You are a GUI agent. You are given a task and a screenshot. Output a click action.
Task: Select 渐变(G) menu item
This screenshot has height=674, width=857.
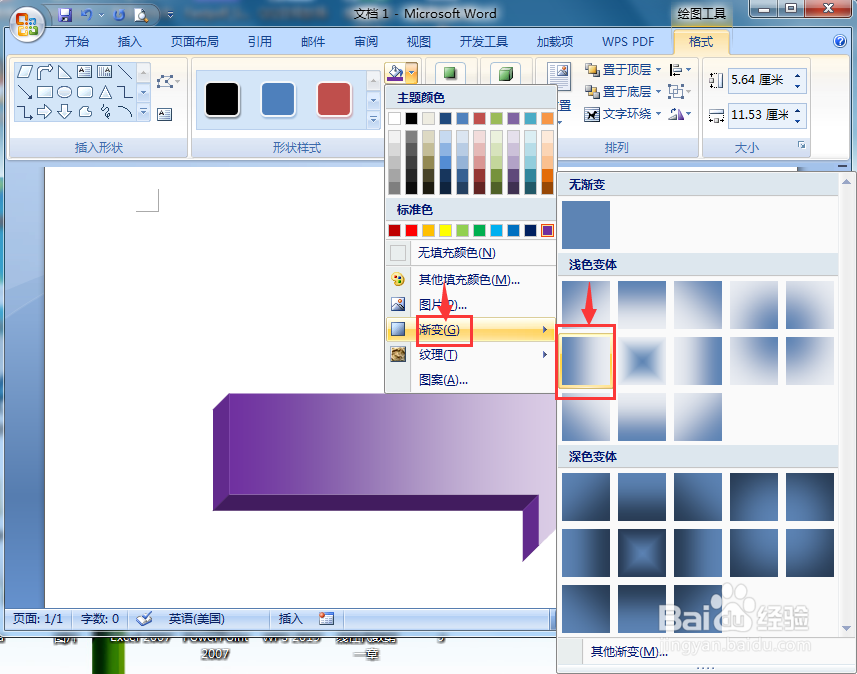(x=470, y=330)
